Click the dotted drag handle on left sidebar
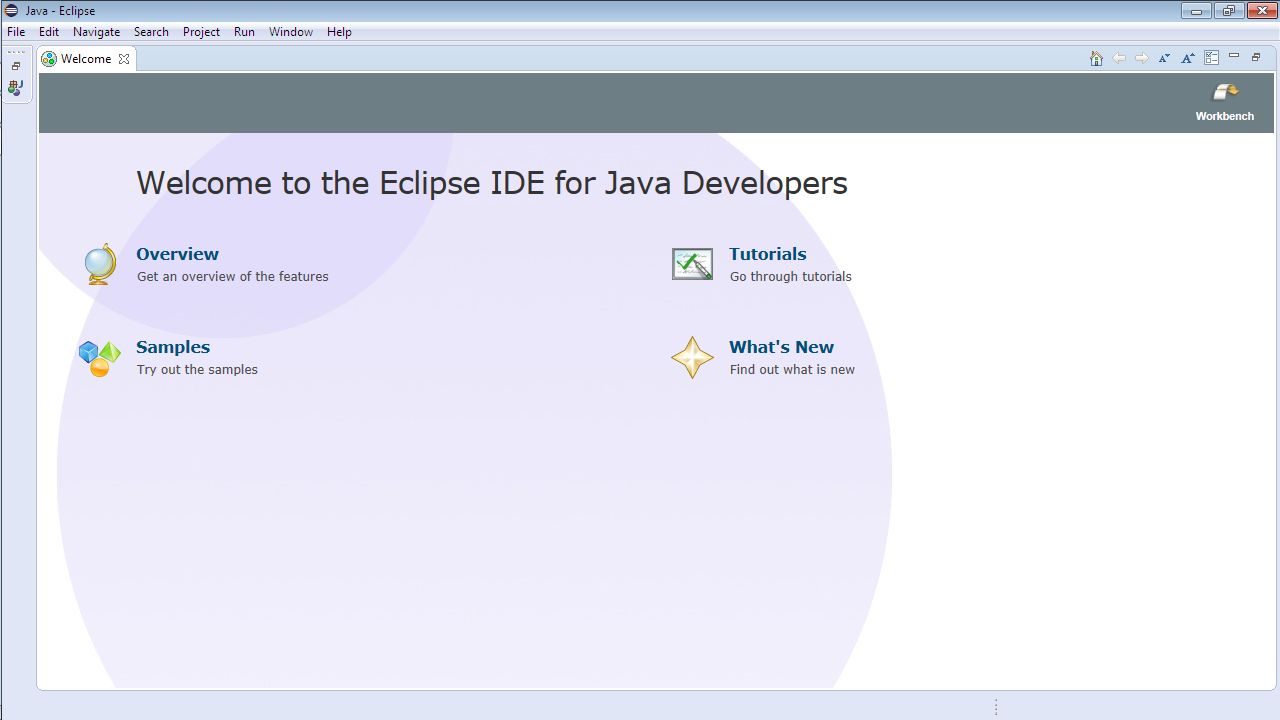This screenshot has height=720, width=1280. click(16, 52)
